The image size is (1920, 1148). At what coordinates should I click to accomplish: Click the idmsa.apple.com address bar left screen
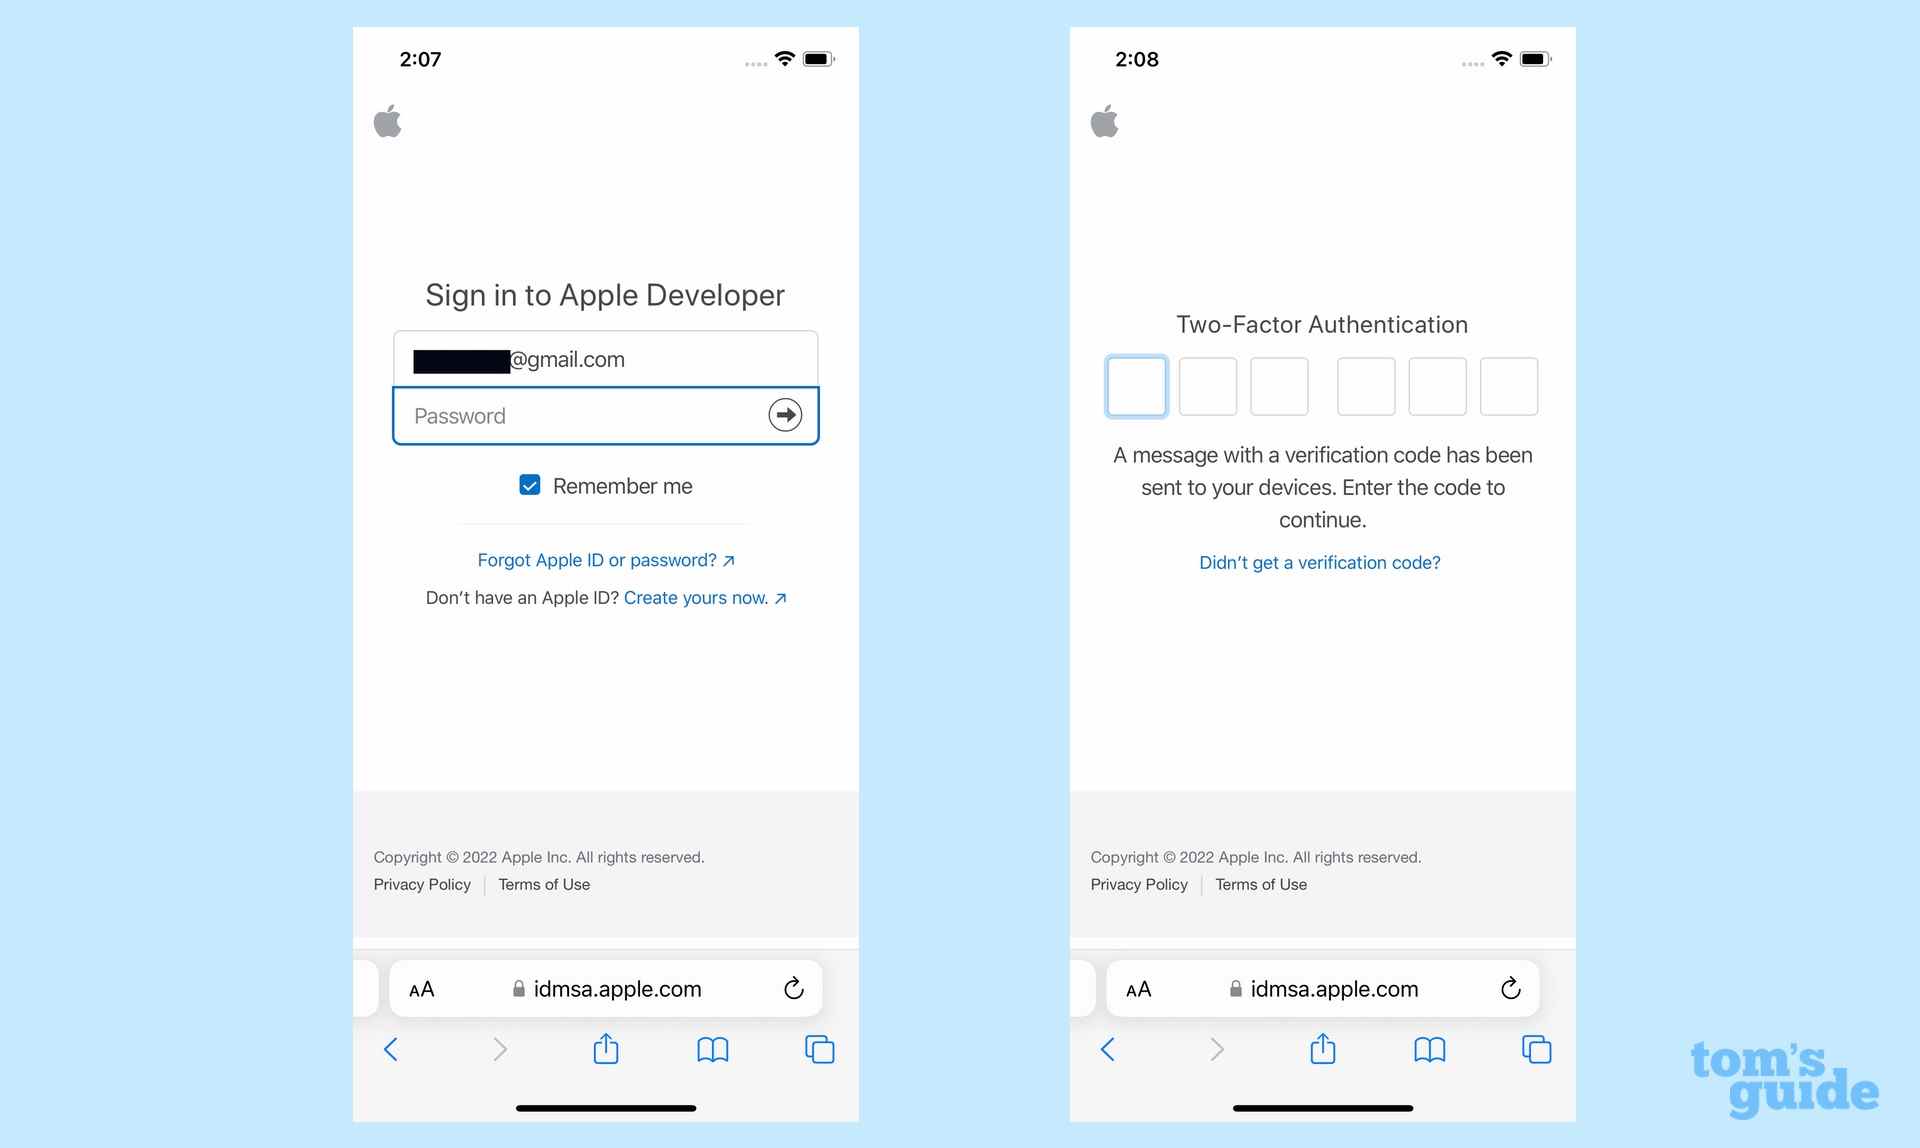coord(604,988)
